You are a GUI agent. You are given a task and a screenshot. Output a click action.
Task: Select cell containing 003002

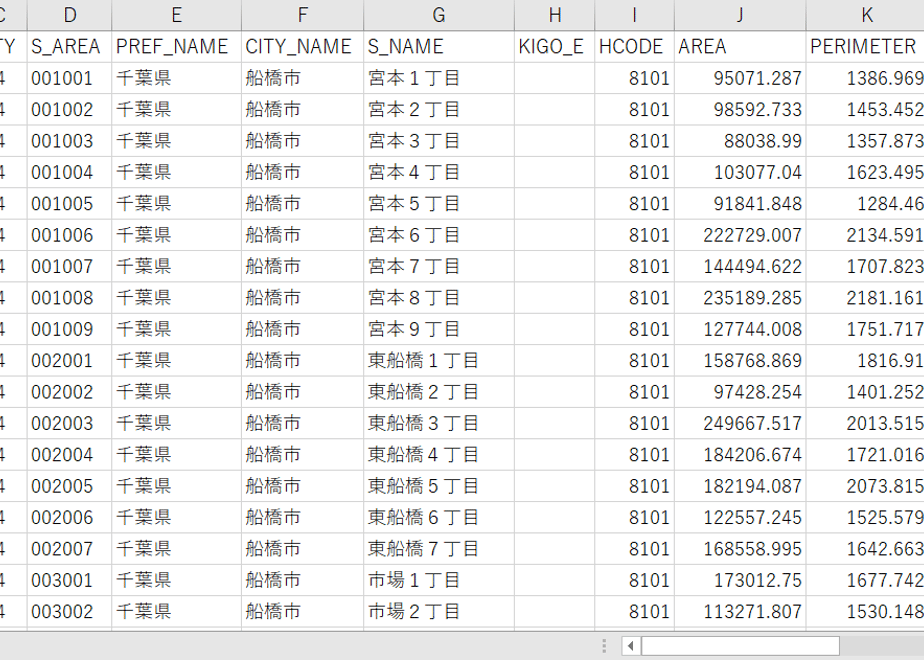tap(70, 611)
